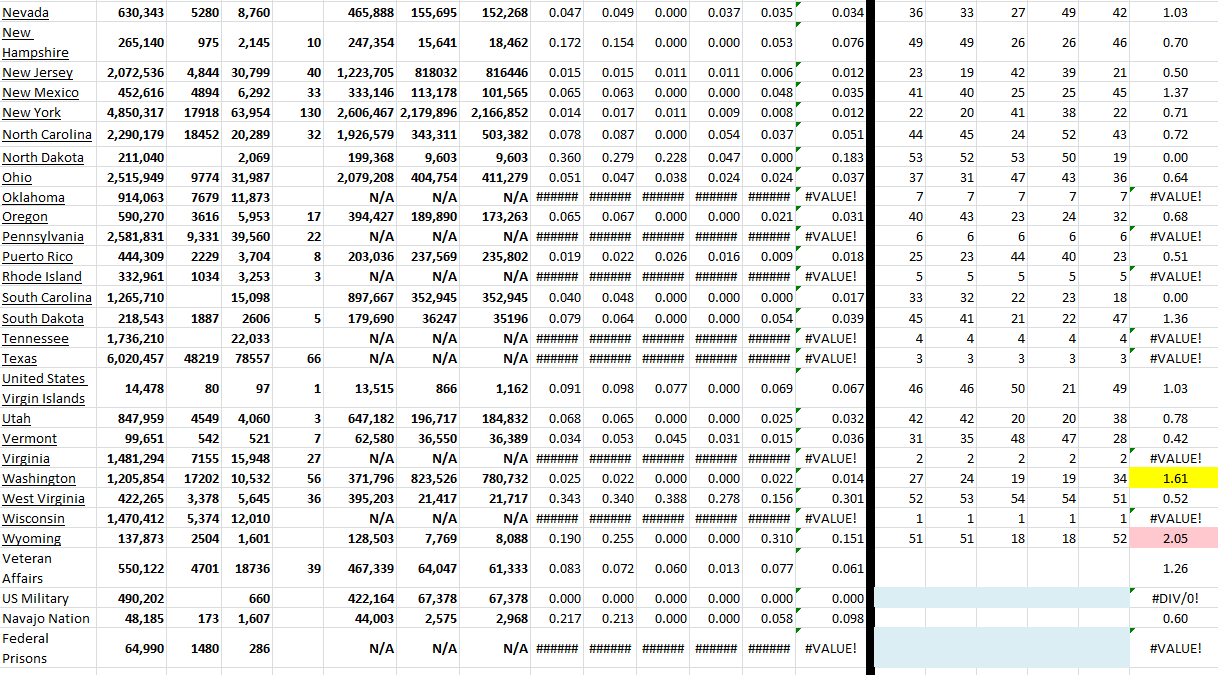The image size is (1218, 675).
Task: Follow the New Jersey link
Action: pyautogui.click(x=37, y=73)
